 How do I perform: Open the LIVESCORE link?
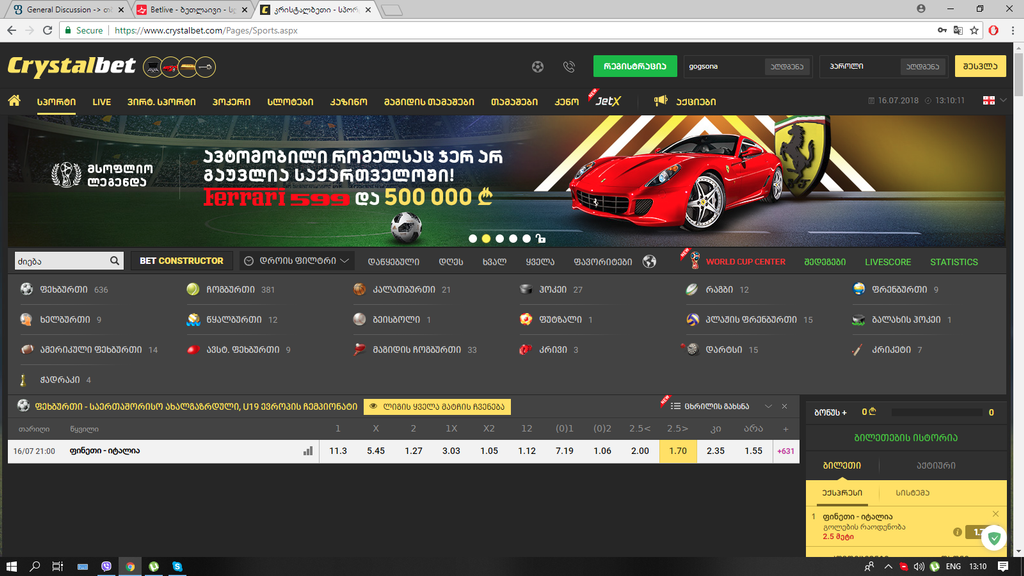tap(888, 262)
